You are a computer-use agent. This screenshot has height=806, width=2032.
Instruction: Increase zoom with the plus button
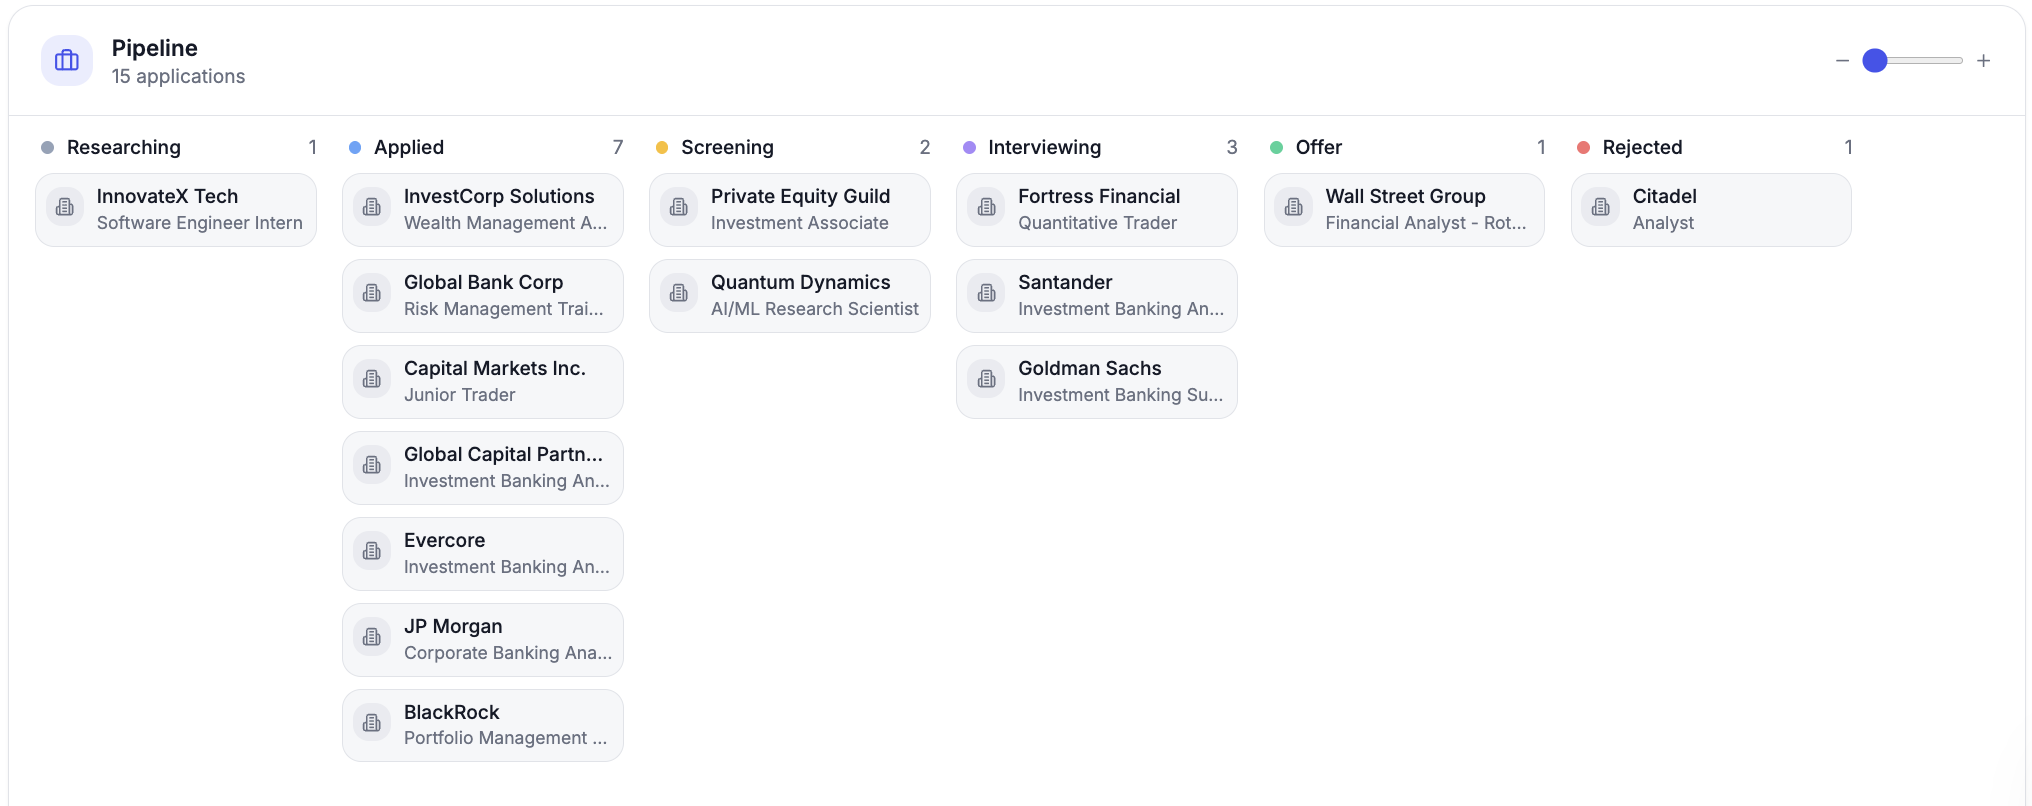pyautogui.click(x=1984, y=61)
